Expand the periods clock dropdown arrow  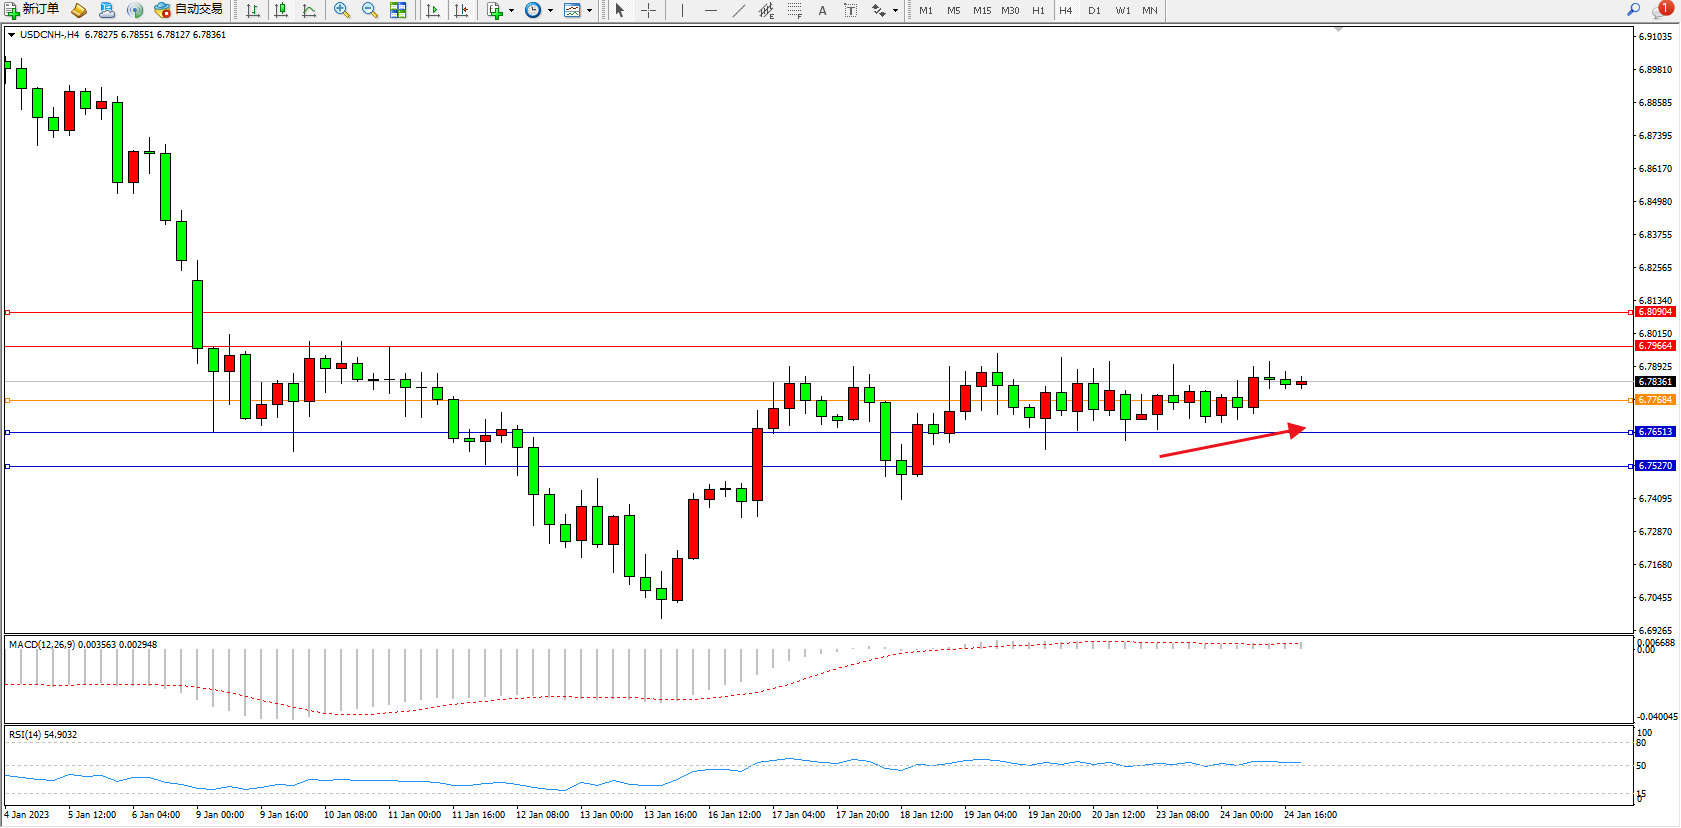coord(550,10)
